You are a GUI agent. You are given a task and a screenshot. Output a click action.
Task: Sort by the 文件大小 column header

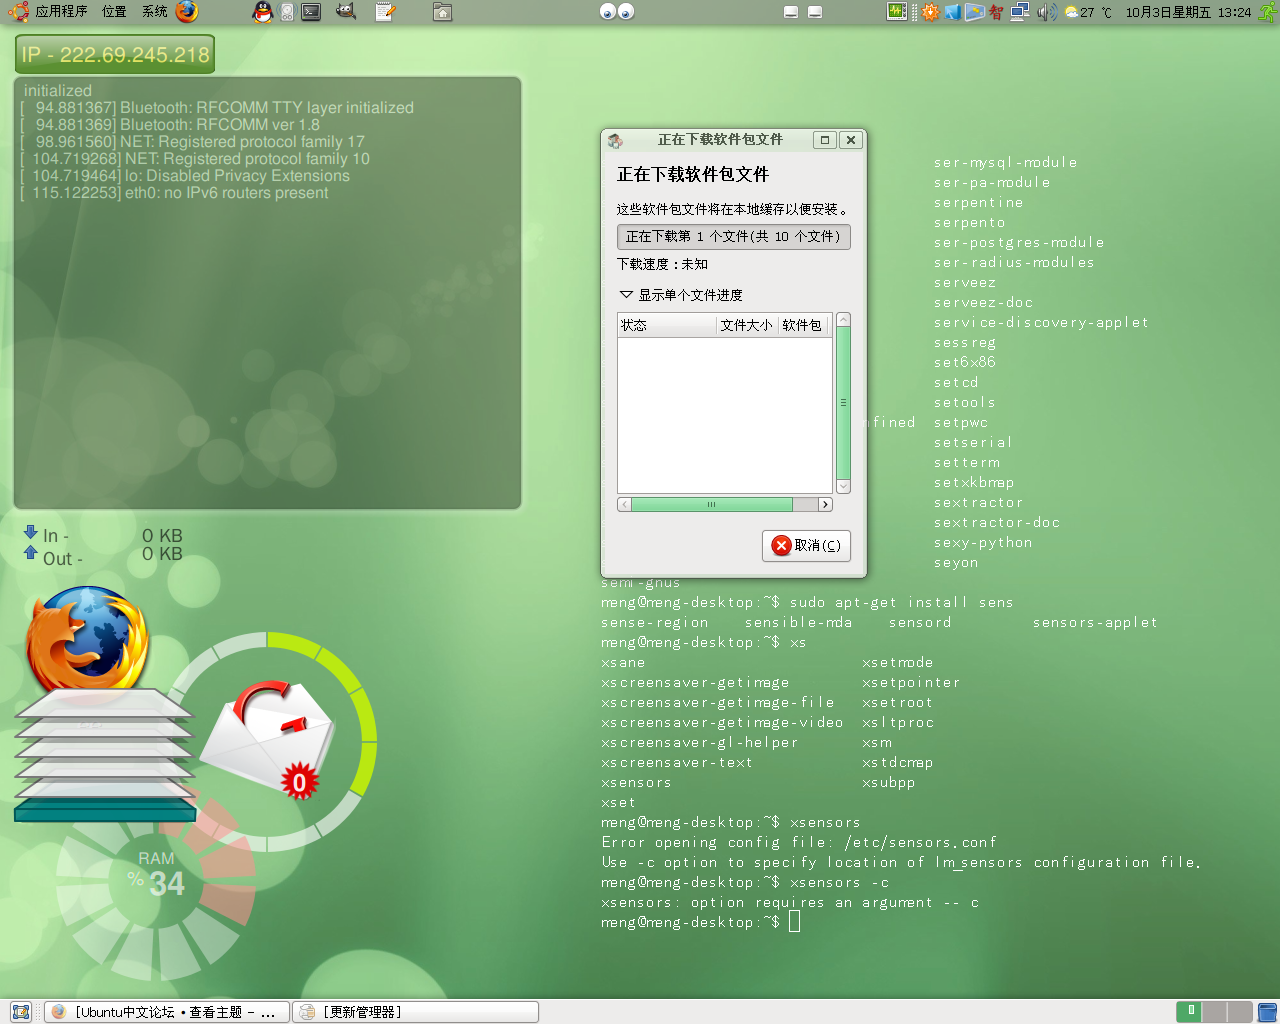(746, 325)
